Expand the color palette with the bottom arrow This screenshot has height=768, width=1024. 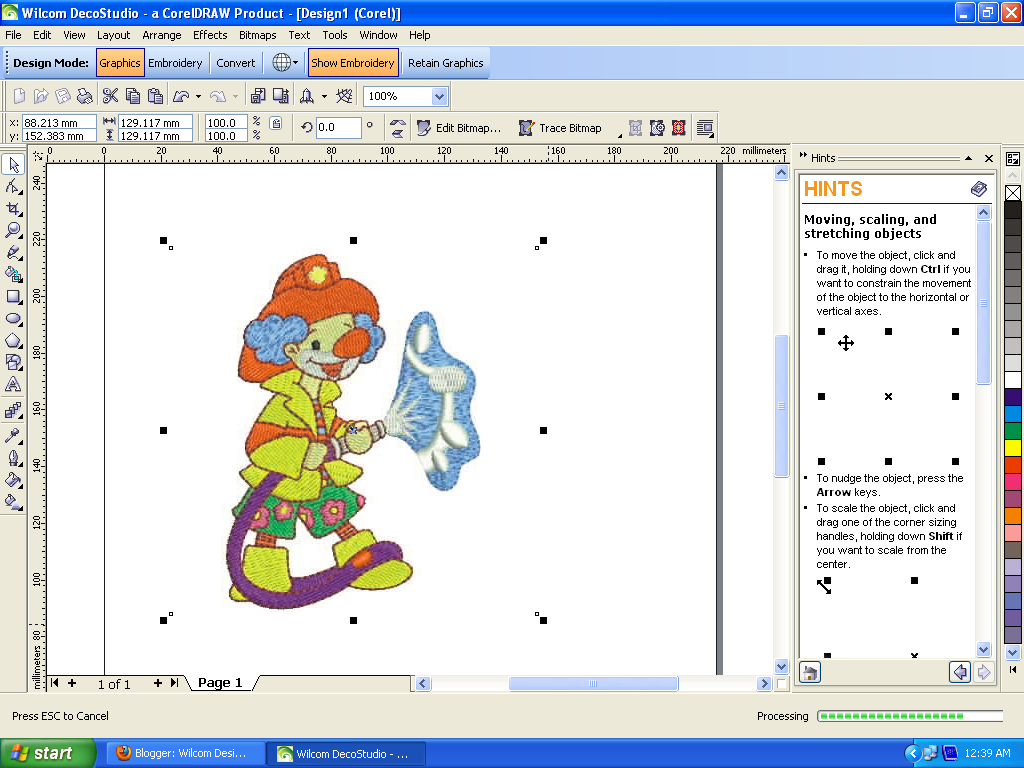click(x=1012, y=669)
